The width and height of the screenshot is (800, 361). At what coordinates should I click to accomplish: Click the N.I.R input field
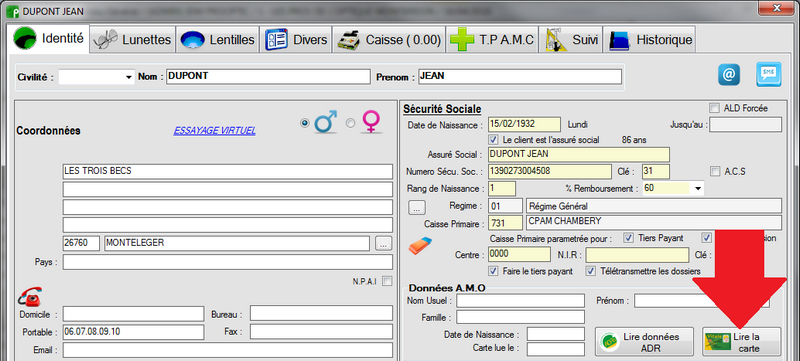tap(637, 254)
